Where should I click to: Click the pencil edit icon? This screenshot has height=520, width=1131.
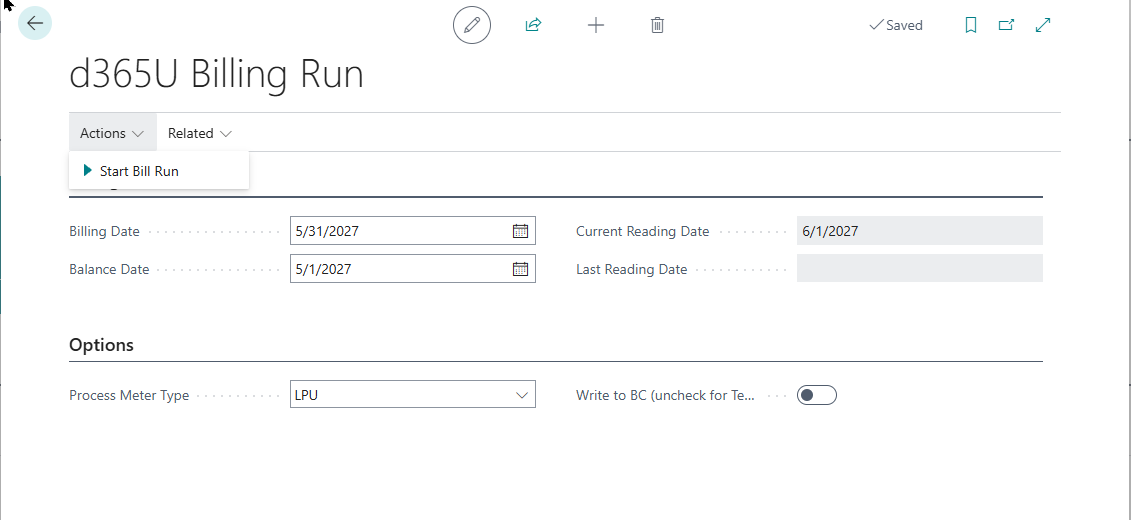[x=472, y=25]
